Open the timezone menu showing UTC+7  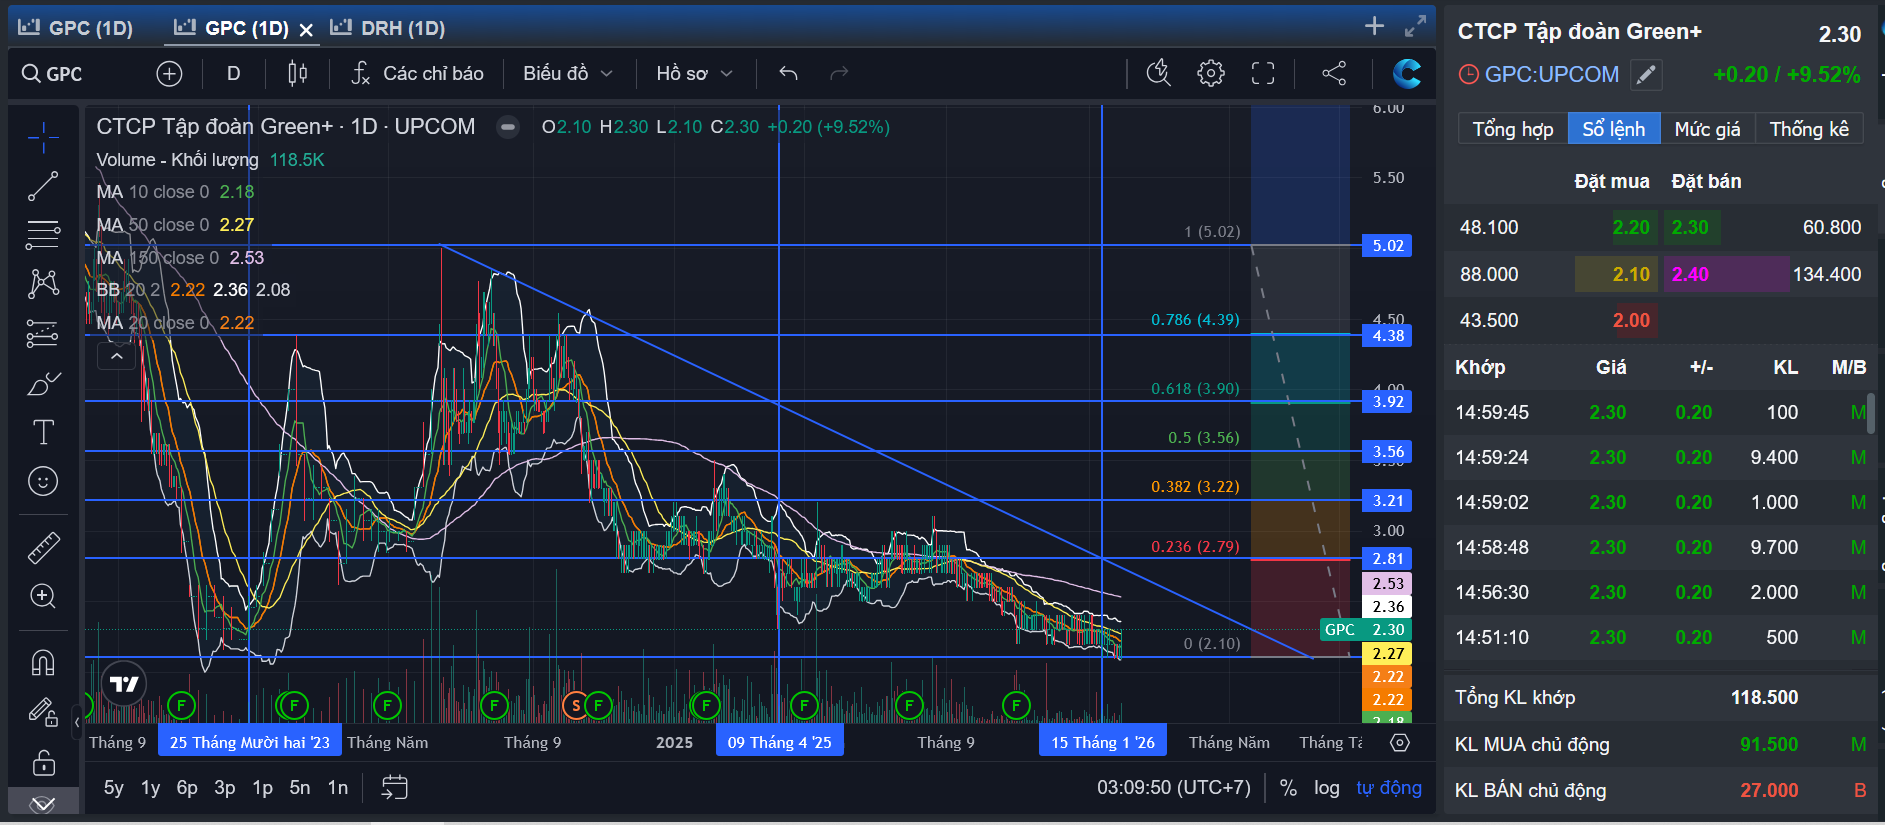1174,788
